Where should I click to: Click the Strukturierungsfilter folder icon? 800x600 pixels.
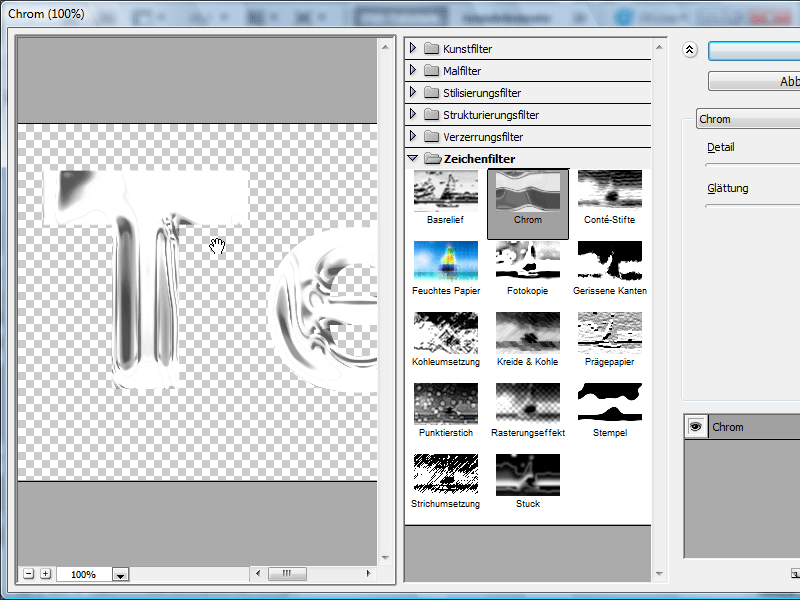pos(432,114)
